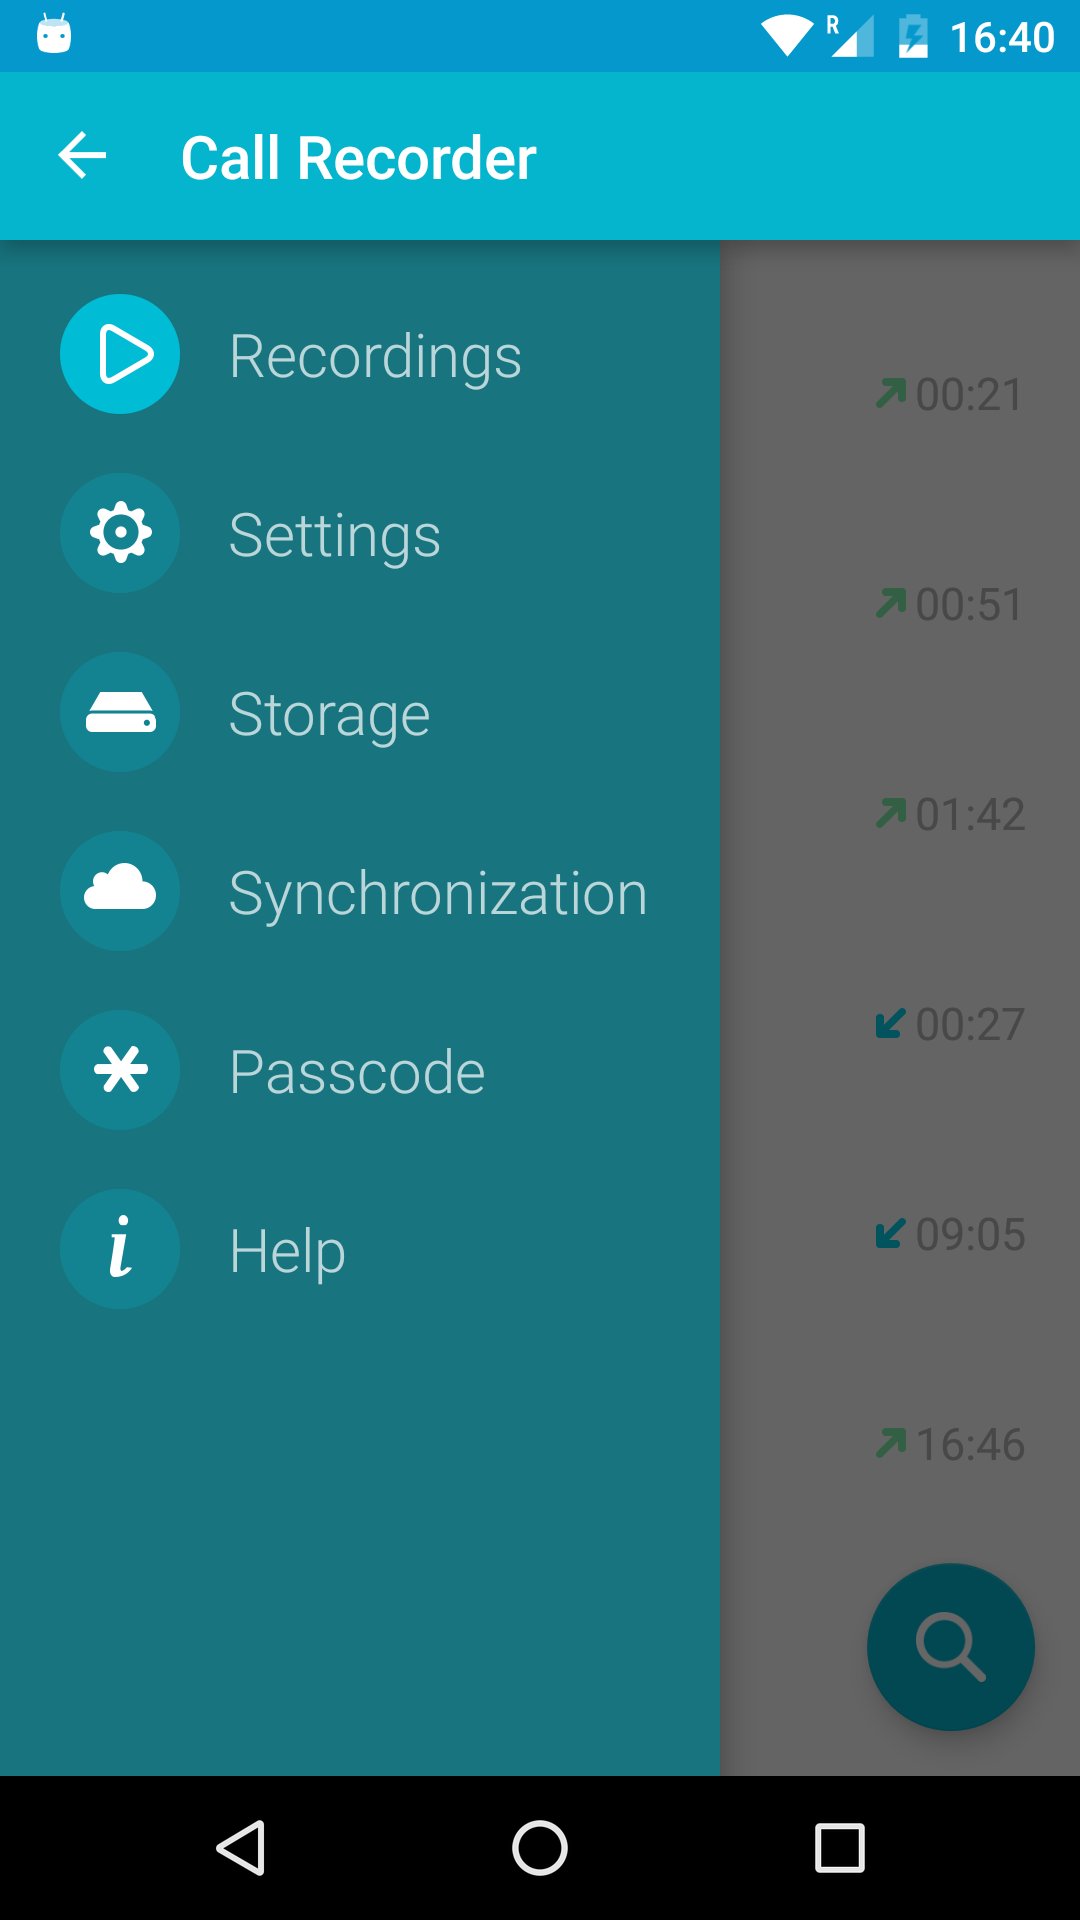Image resolution: width=1080 pixels, height=1920 pixels.
Task: Go to Passcode menu option
Action: click(357, 1072)
